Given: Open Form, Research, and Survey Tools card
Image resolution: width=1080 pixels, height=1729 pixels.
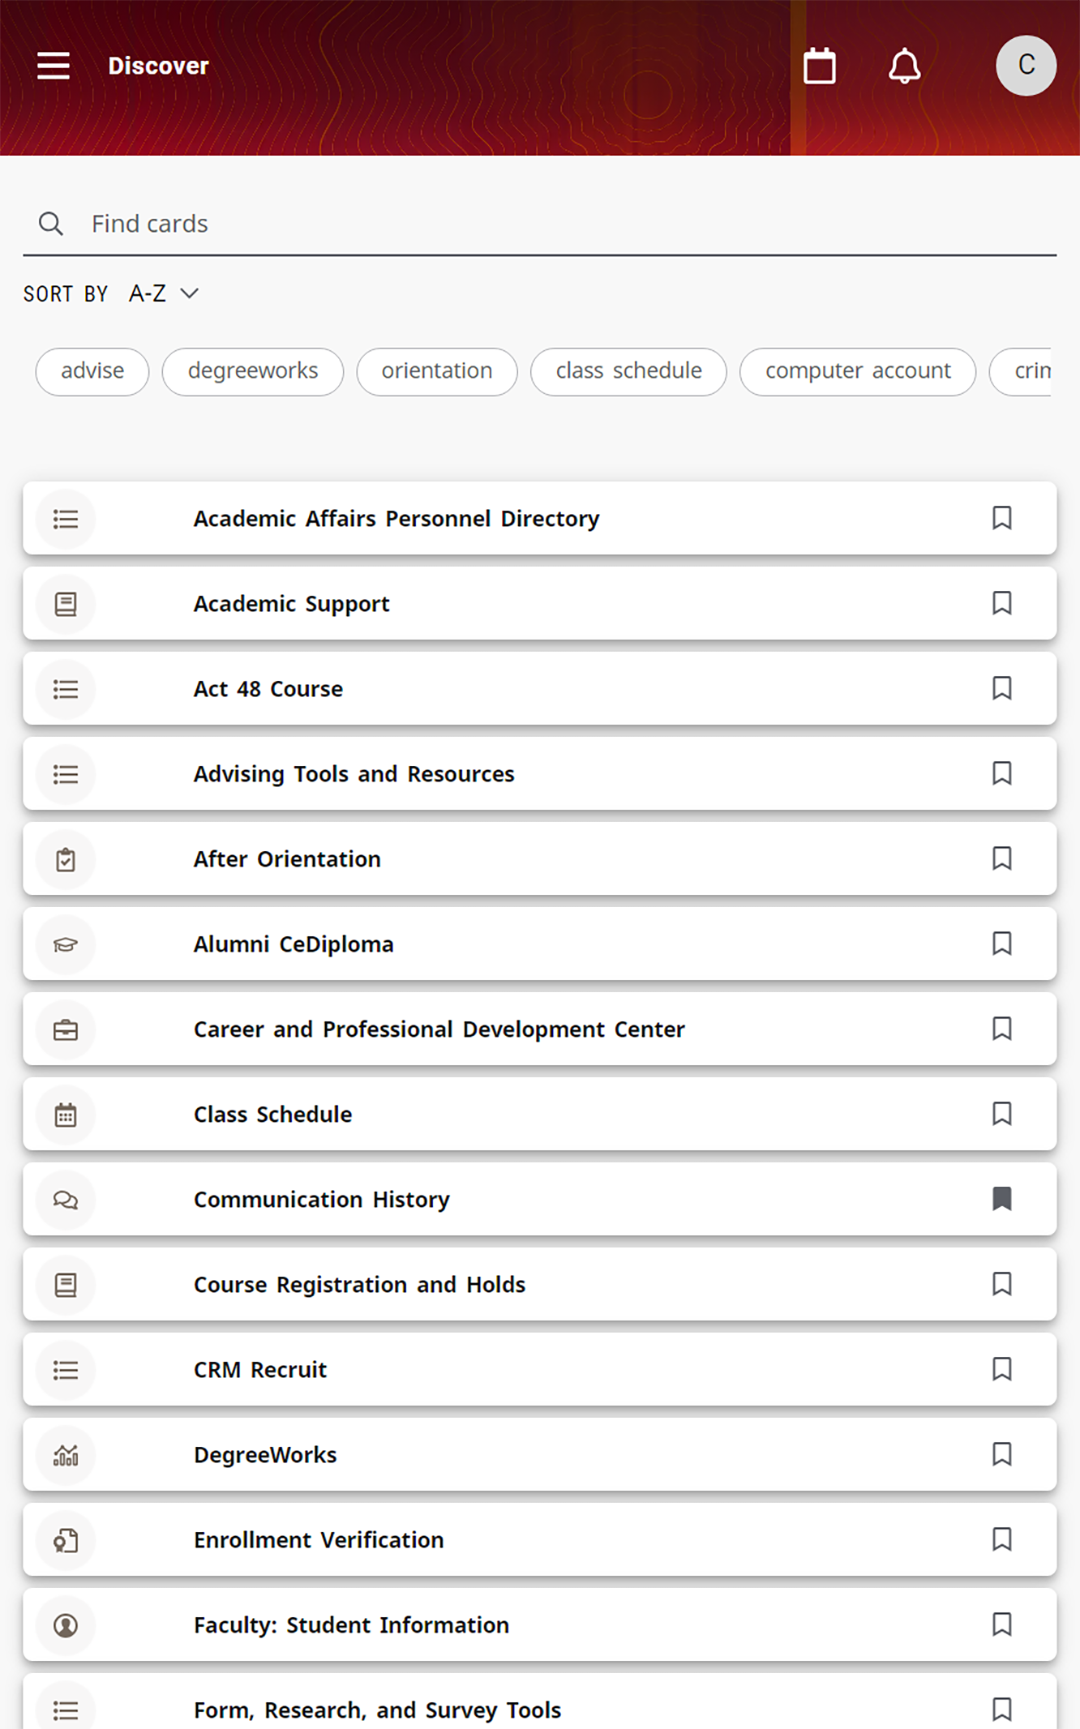Looking at the screenshot, I should (x=540, y=1702).
